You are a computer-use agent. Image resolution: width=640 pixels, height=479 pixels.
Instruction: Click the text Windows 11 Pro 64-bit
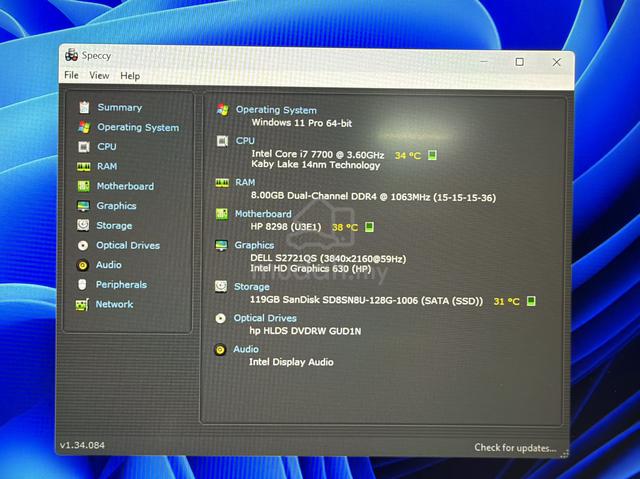pos(302,123)
